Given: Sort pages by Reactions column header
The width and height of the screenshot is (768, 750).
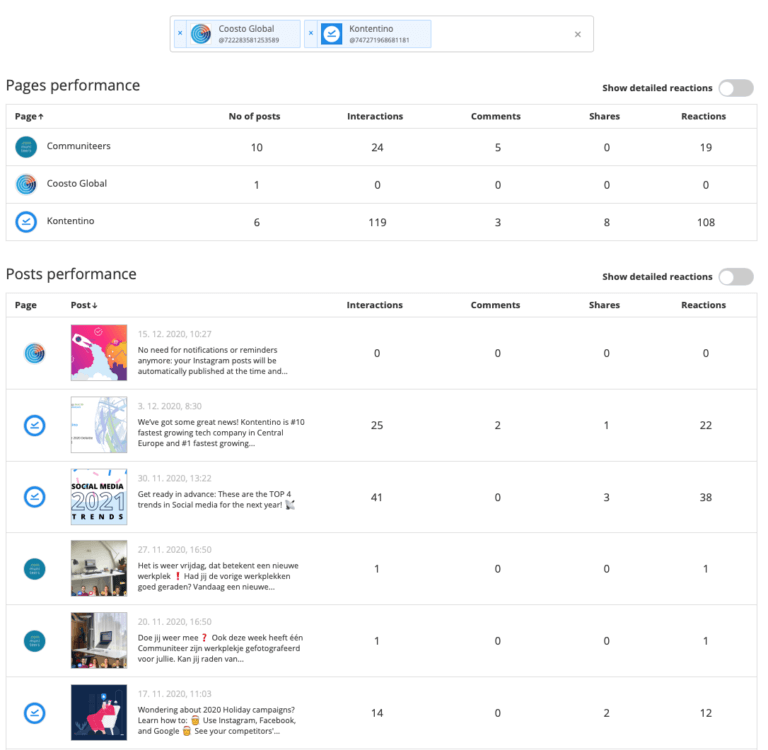Looking at the screenshot, I should click(704, 117).
